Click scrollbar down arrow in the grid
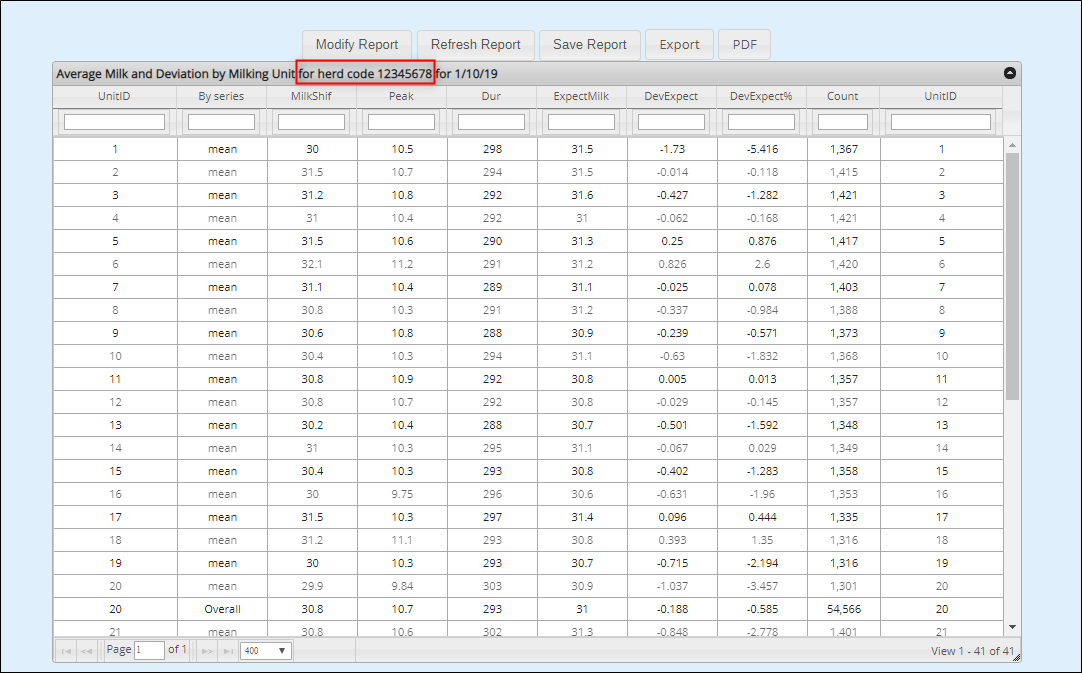1082x673 pixels. coord(1012,627)
